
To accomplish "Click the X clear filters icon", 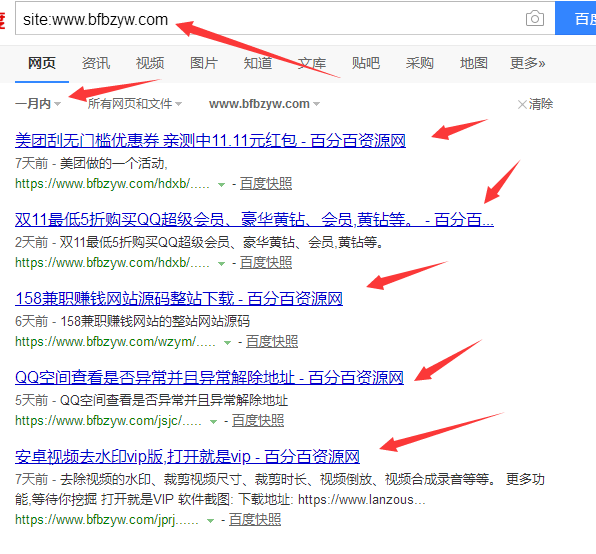I will tap(522, 104).
